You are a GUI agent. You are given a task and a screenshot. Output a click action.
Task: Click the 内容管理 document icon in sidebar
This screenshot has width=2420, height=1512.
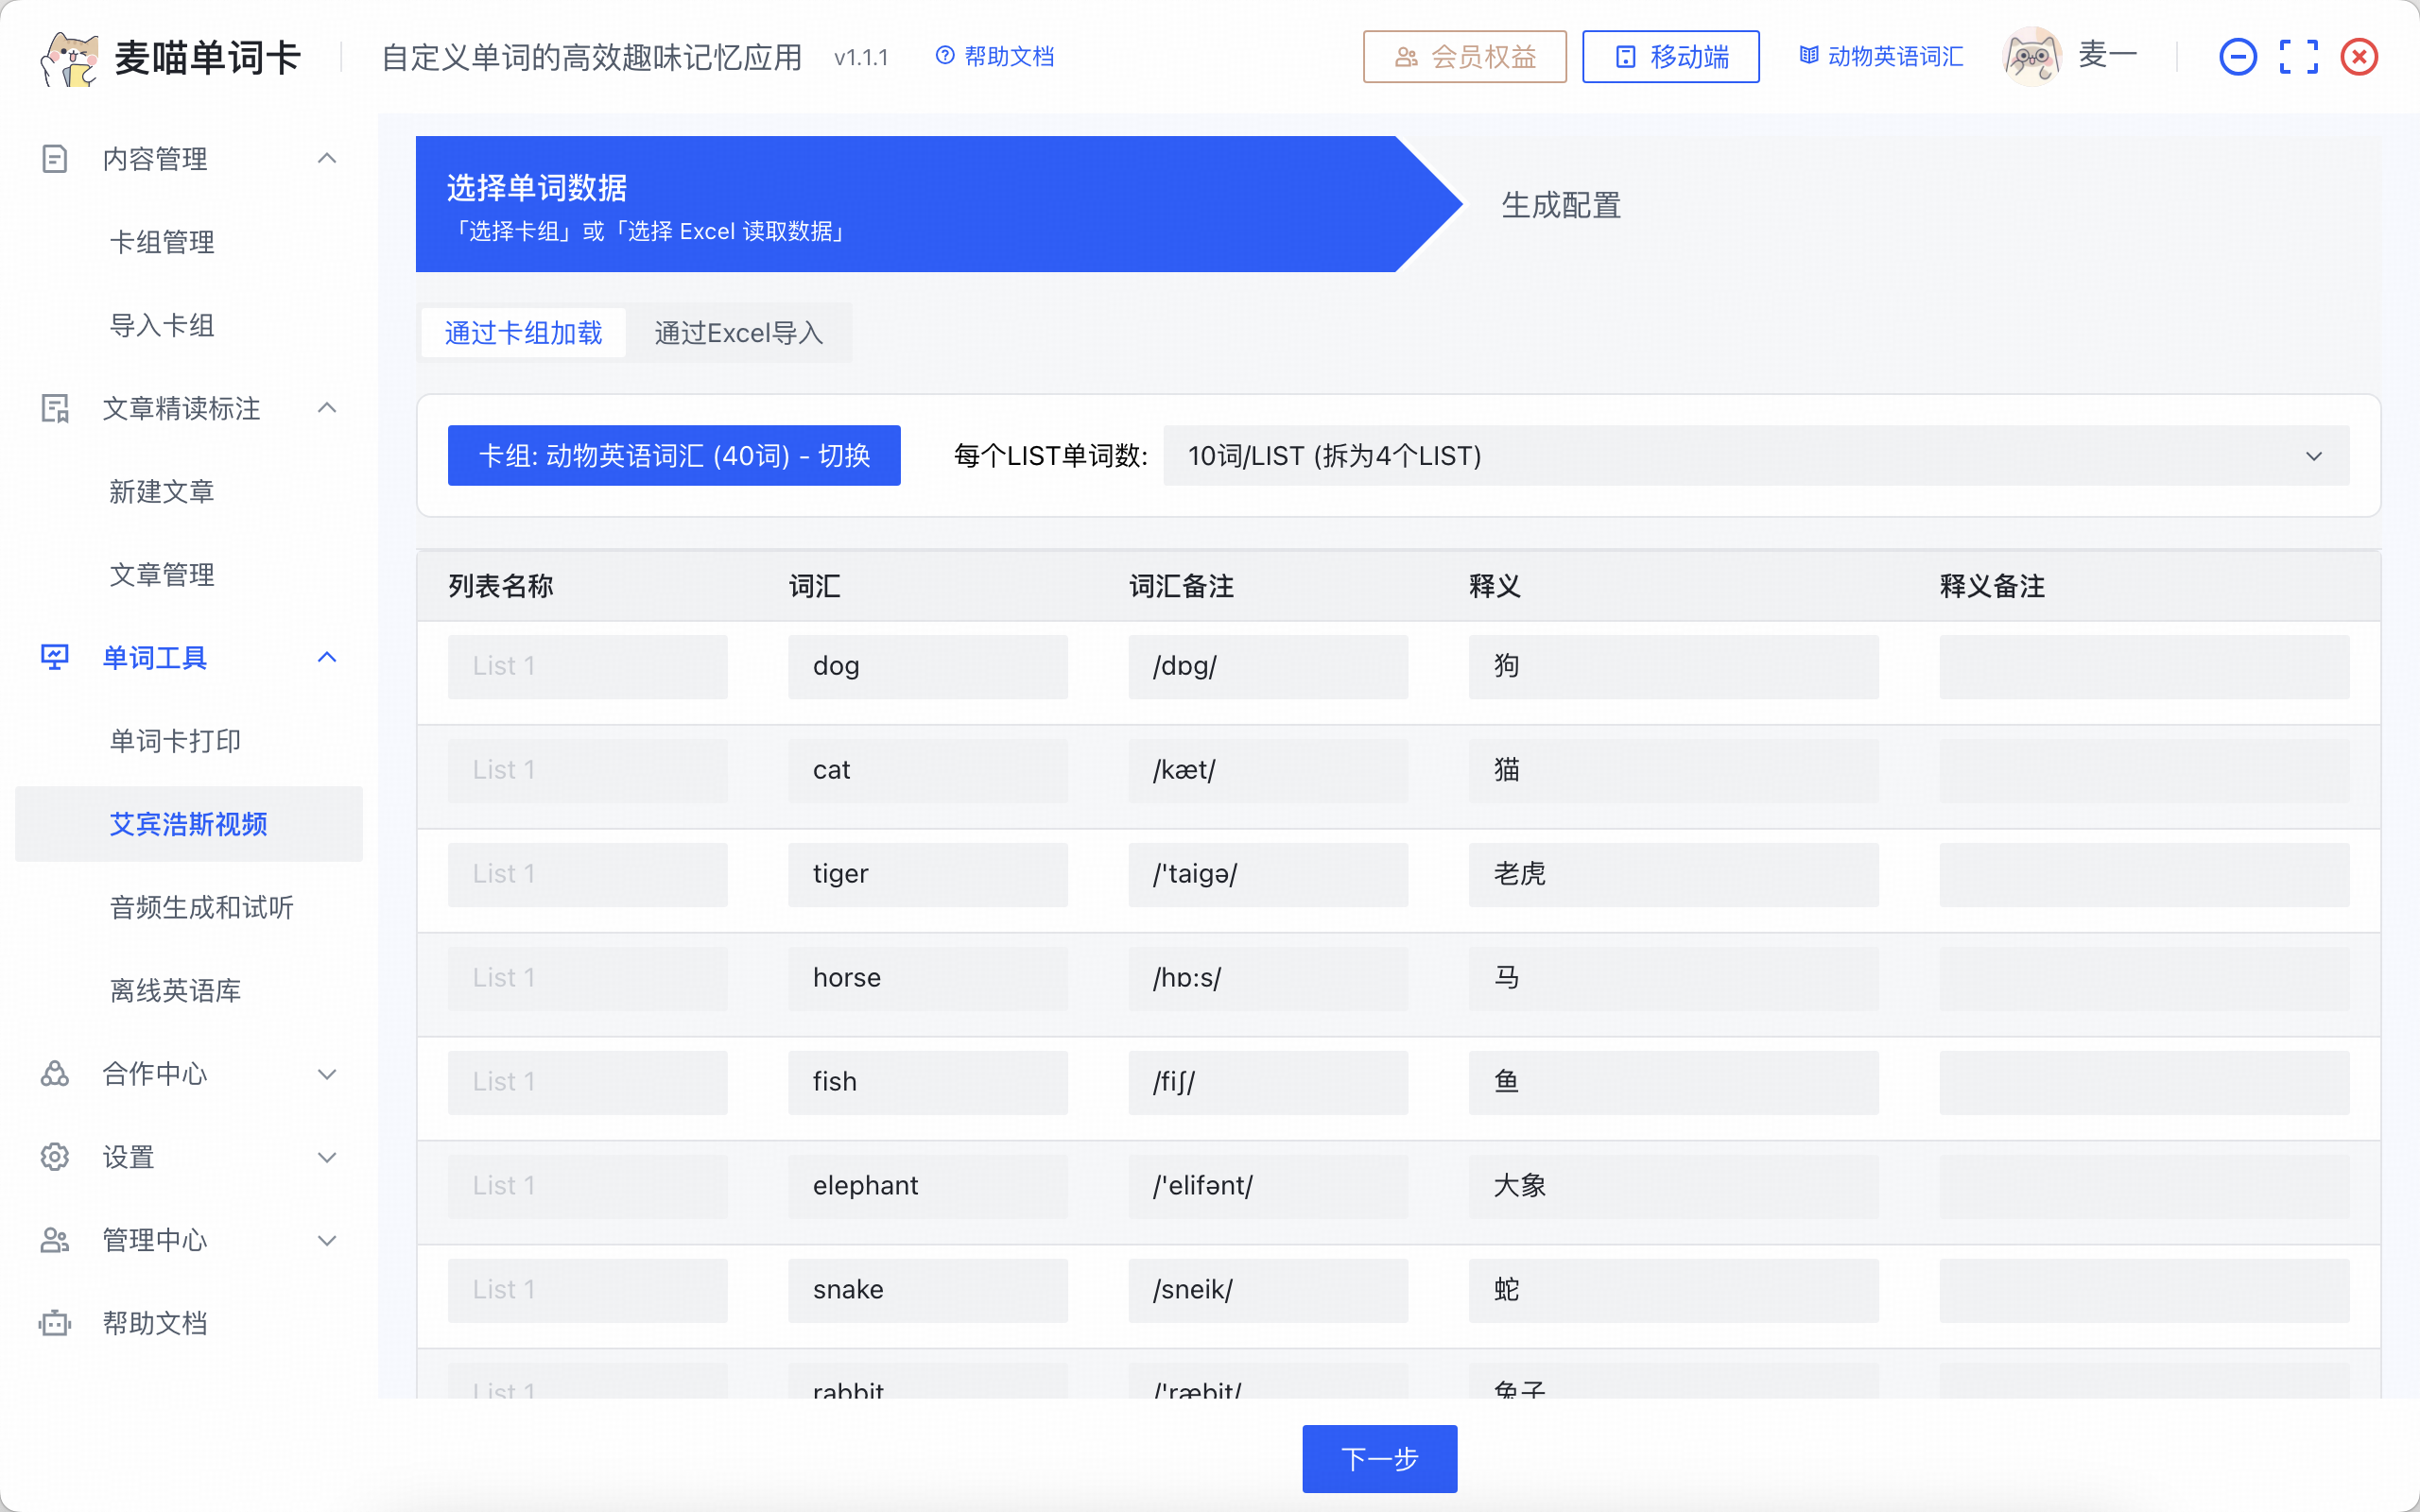point(54,158)
